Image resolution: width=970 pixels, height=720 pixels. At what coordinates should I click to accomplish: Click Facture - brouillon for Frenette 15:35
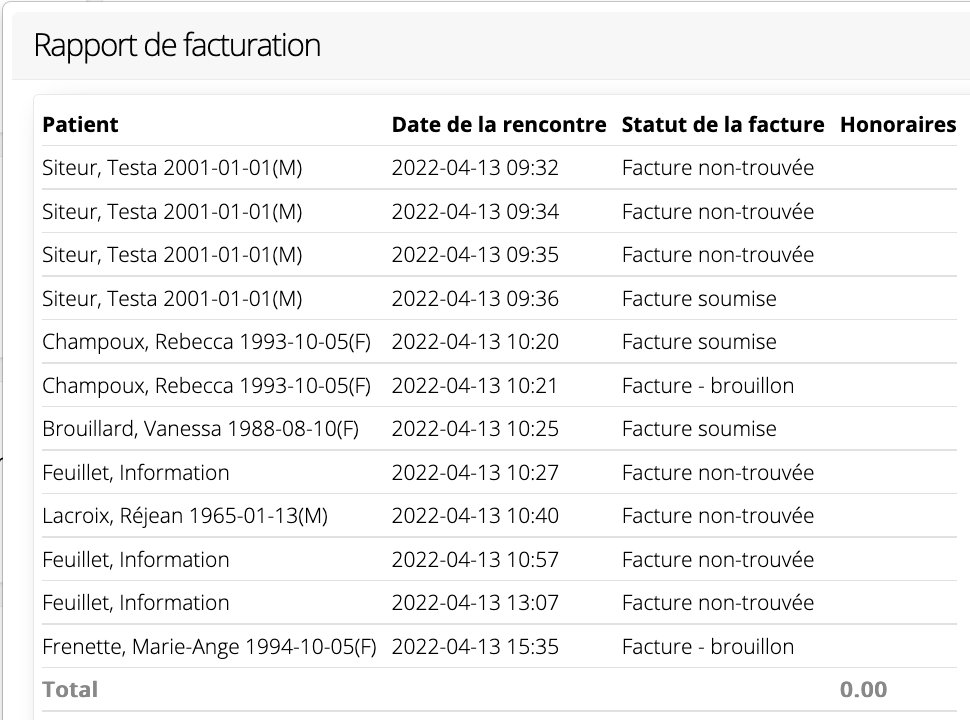[708, 646]
